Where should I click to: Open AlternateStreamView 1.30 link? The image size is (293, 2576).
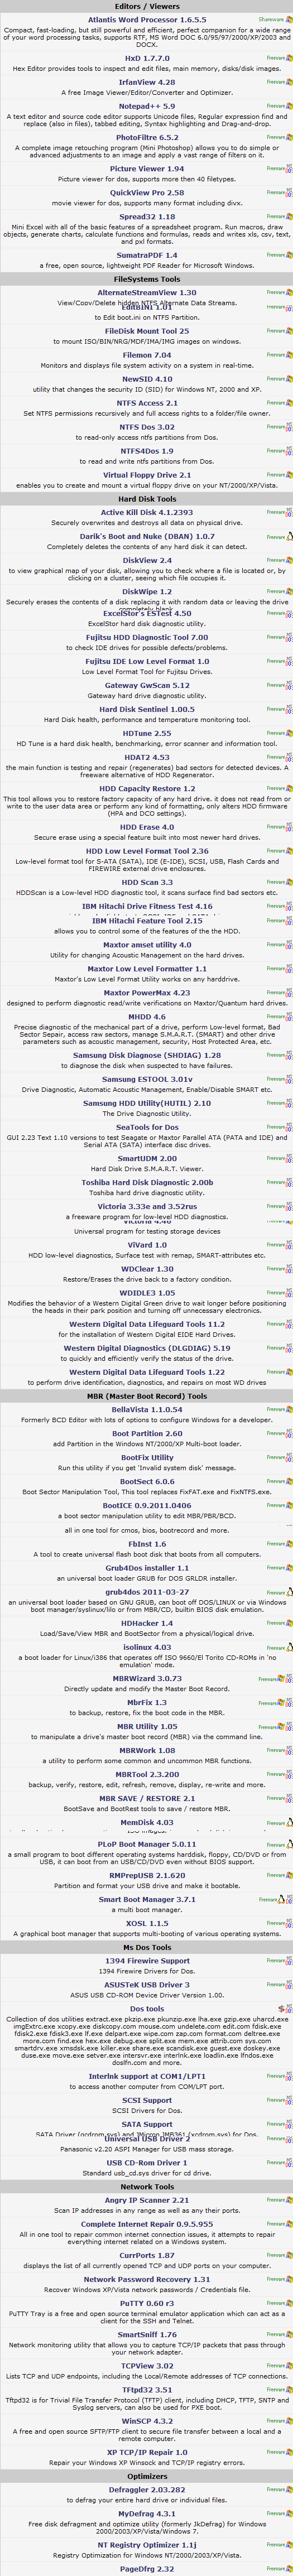pyautogui.click(x=146, y=293)
